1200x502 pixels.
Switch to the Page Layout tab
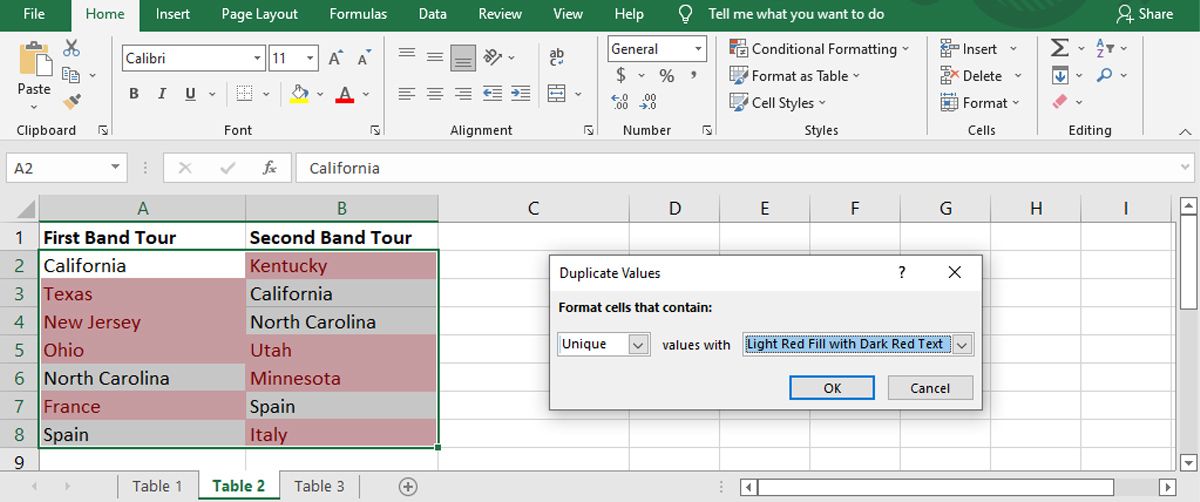pos(260,14)
